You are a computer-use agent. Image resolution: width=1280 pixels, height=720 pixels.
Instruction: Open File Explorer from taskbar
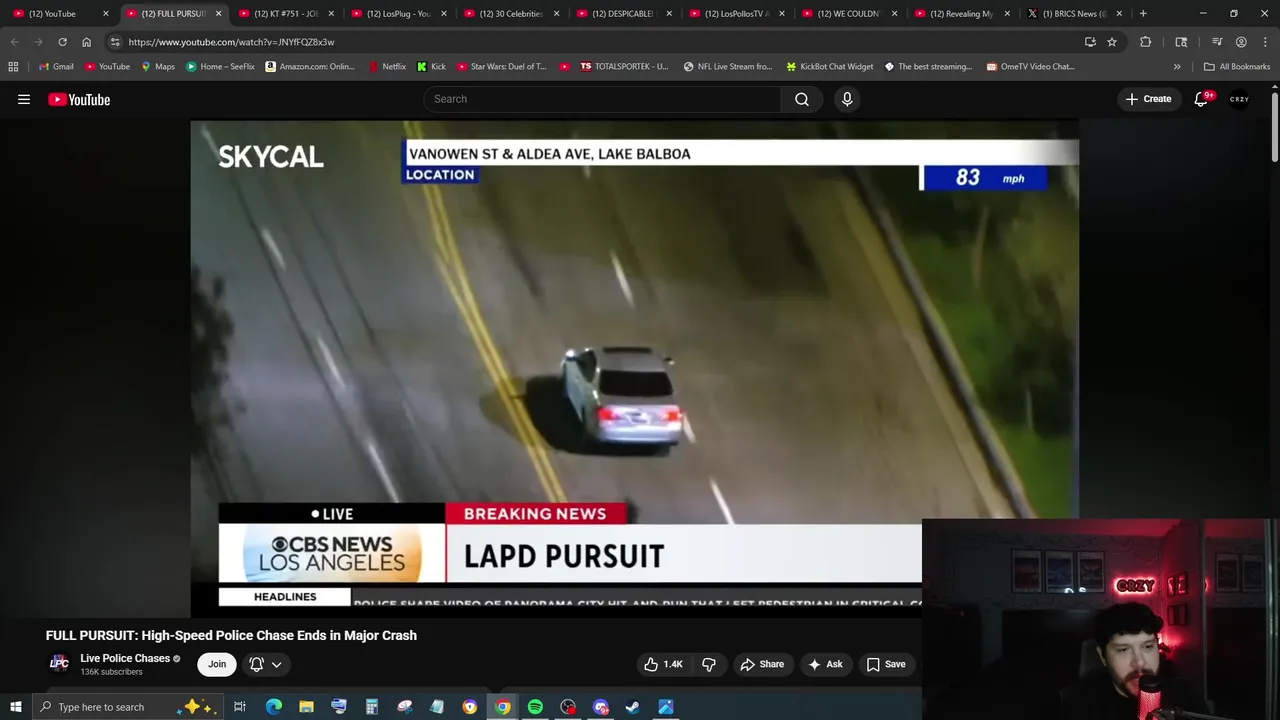tap(306, 707)
